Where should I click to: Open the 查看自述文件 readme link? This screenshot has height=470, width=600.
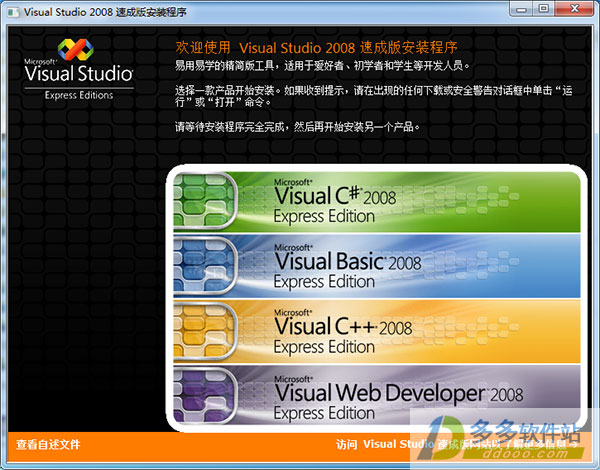48,444
